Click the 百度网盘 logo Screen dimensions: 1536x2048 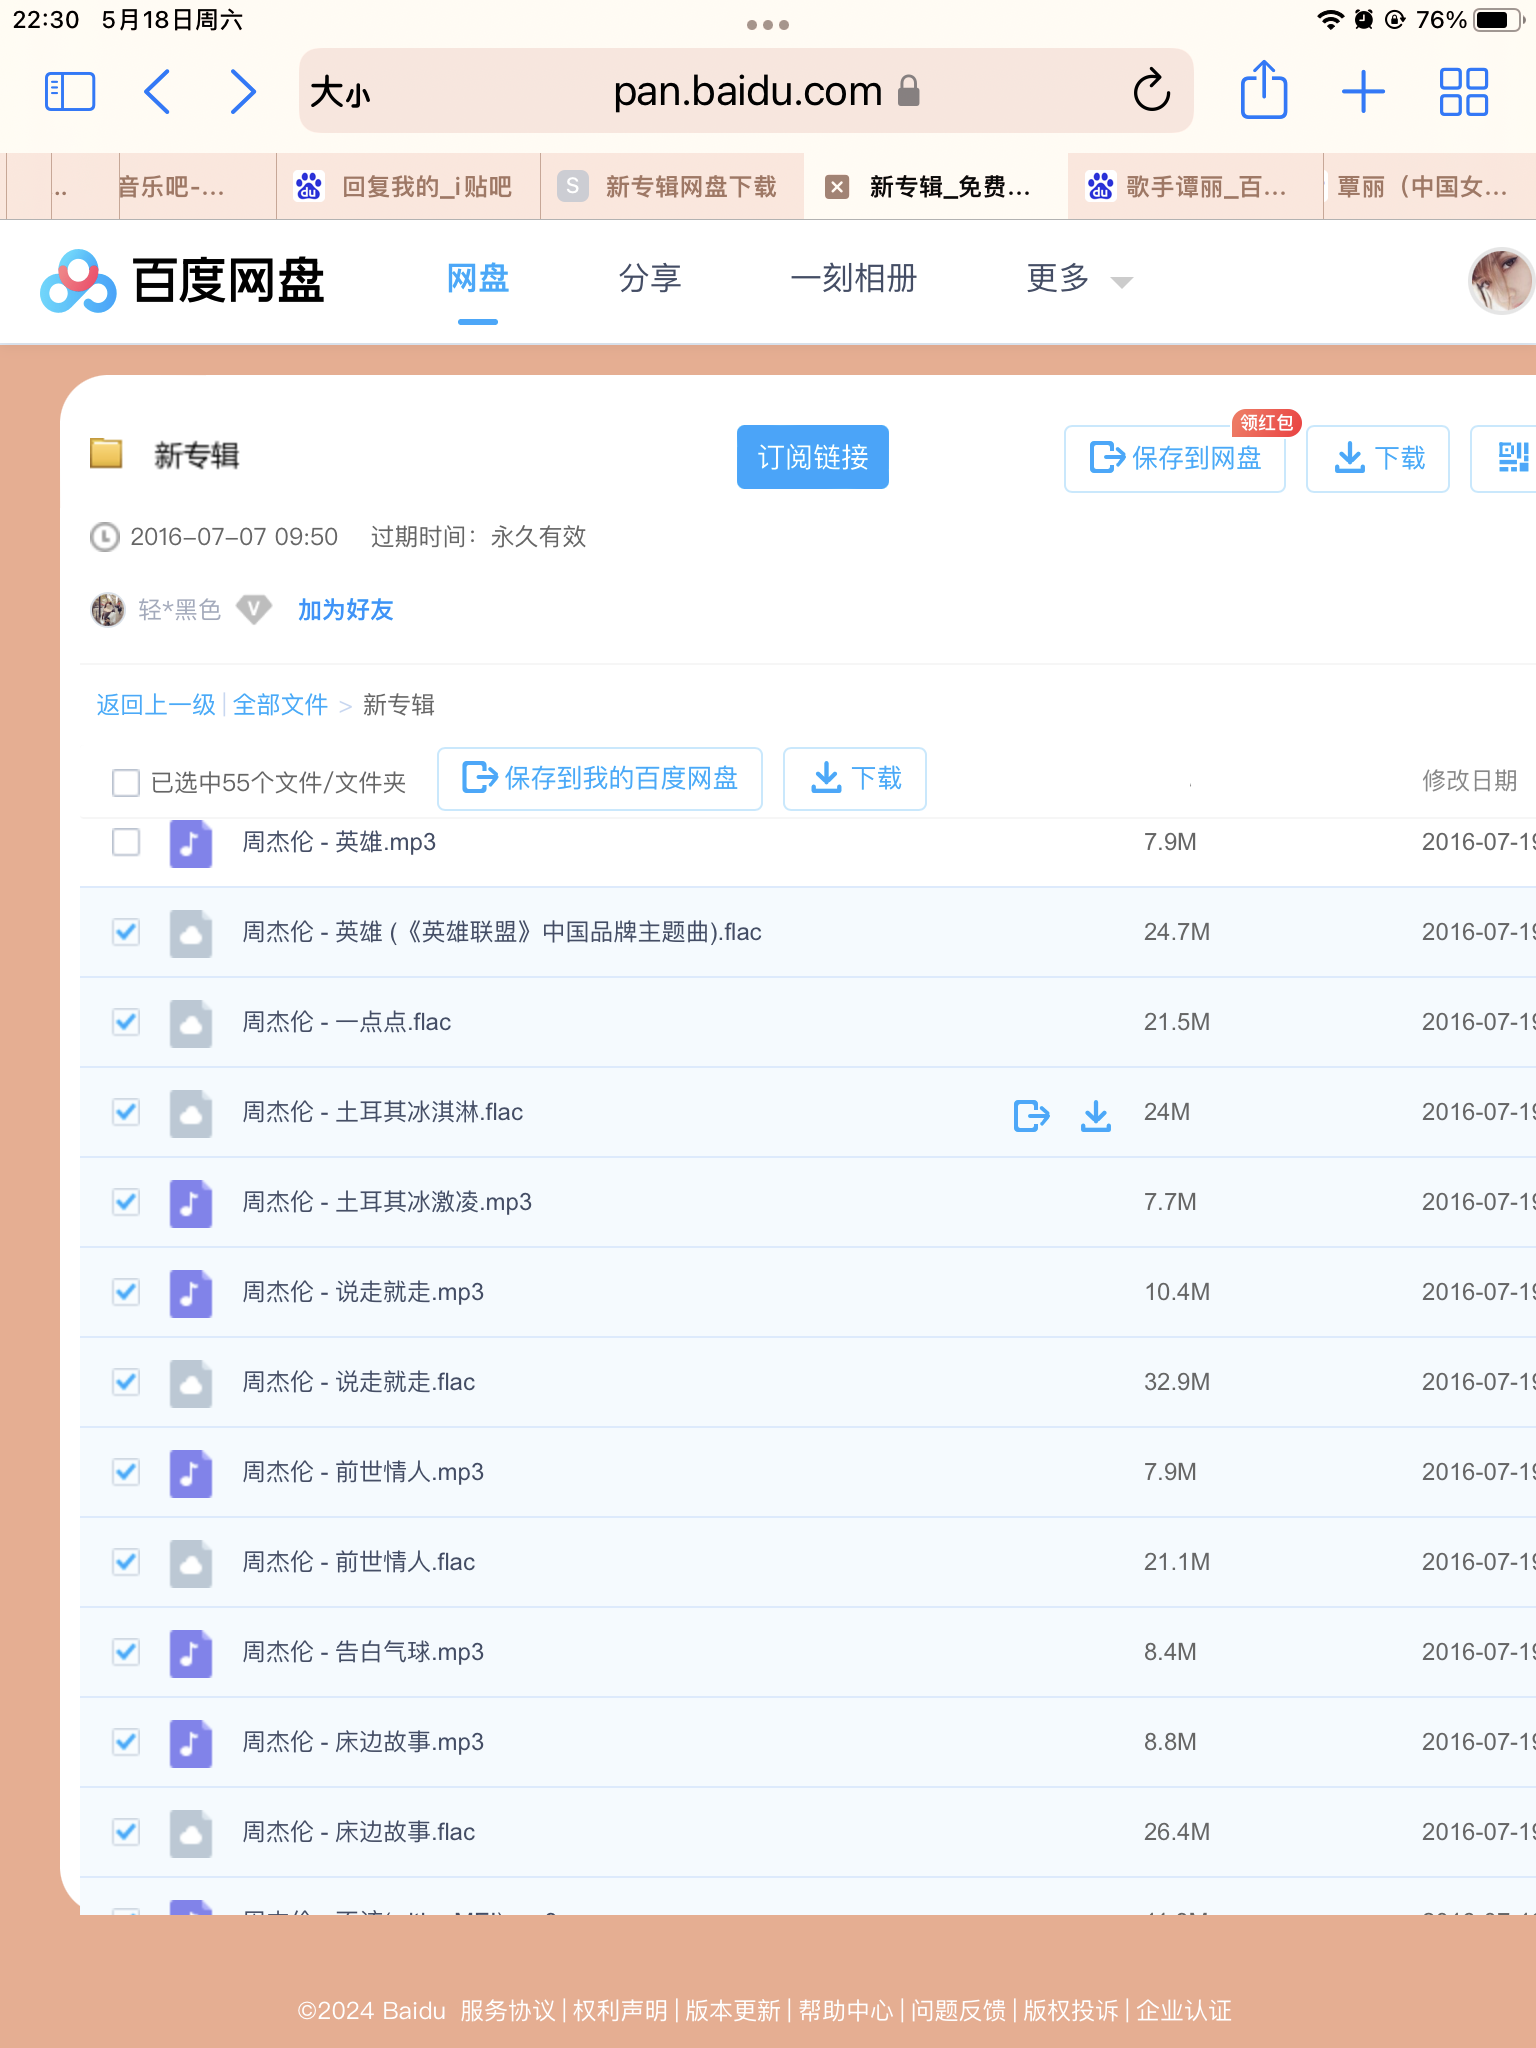(x=182, y=281)
